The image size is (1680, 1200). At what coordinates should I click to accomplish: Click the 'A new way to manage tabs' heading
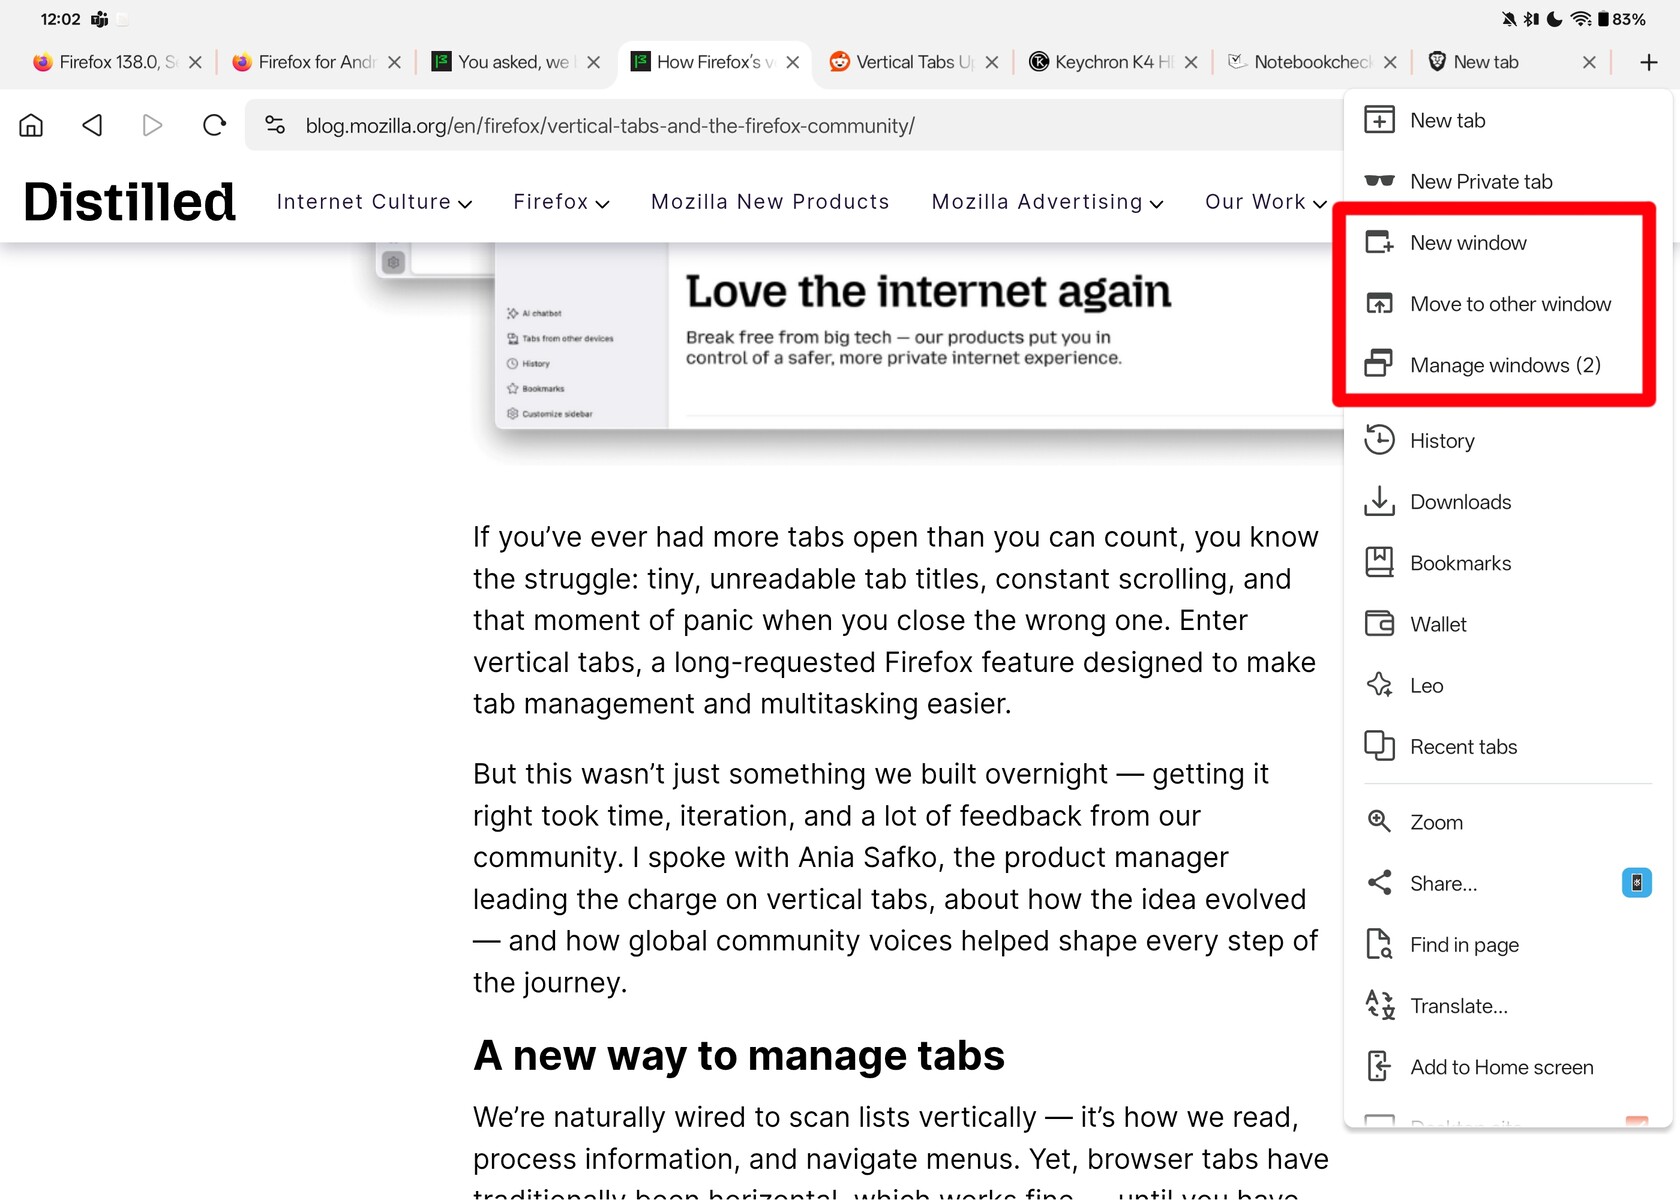click(x=739, y=1055)
